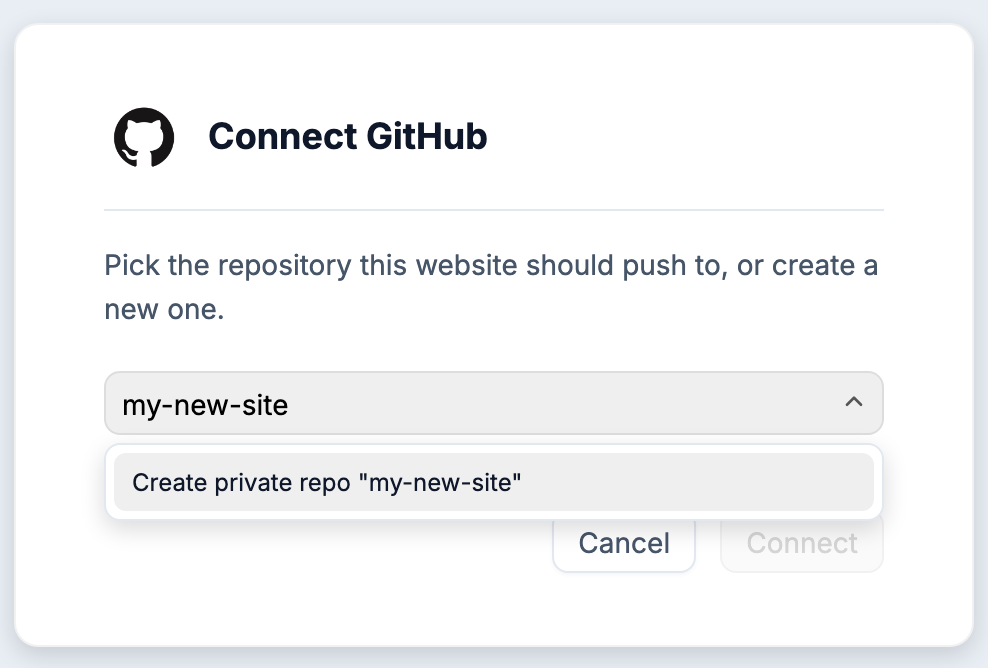Click the word "Connect" in the dialog title

pyautogui.click(x=283, y=136)
